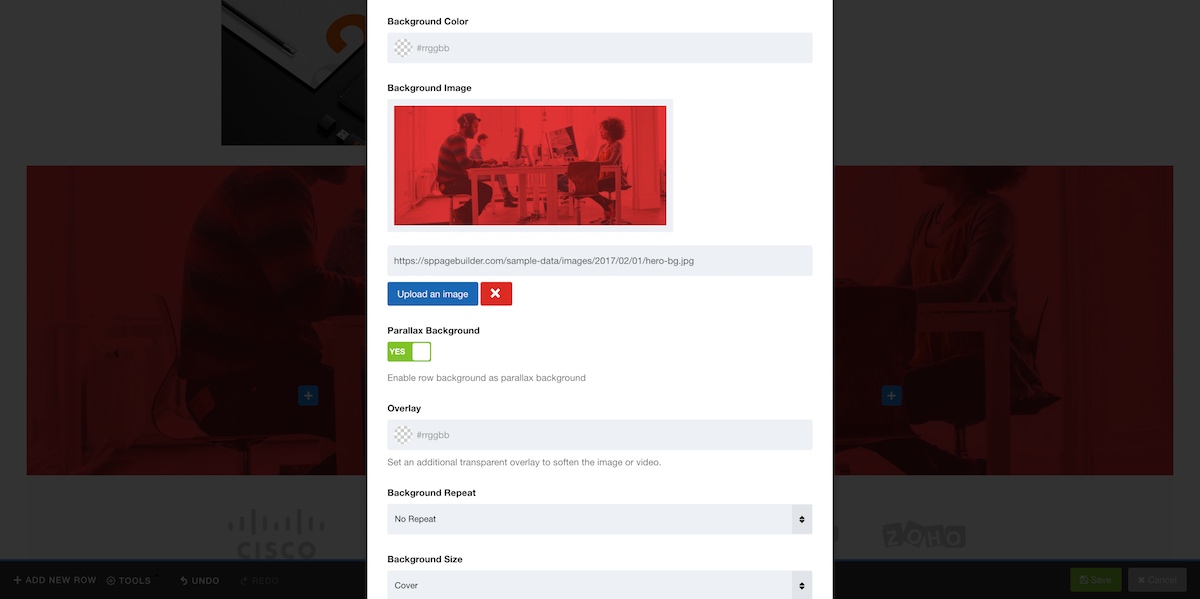The image size is (1200, 599).
Task: Click the Undo button
Action: coord(200,580)
